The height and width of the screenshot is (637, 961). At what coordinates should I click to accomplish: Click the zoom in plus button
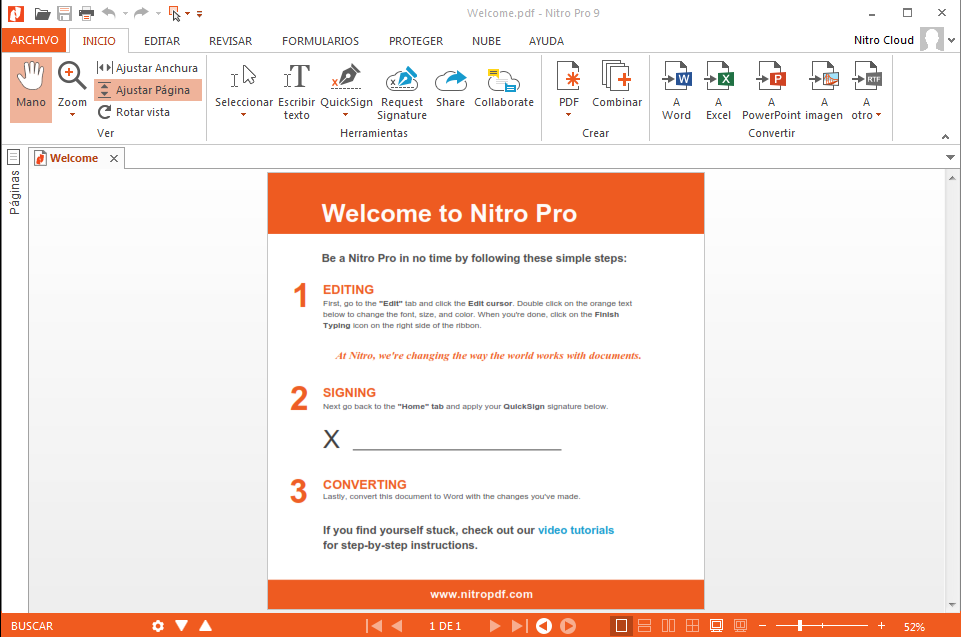point(881,625)
